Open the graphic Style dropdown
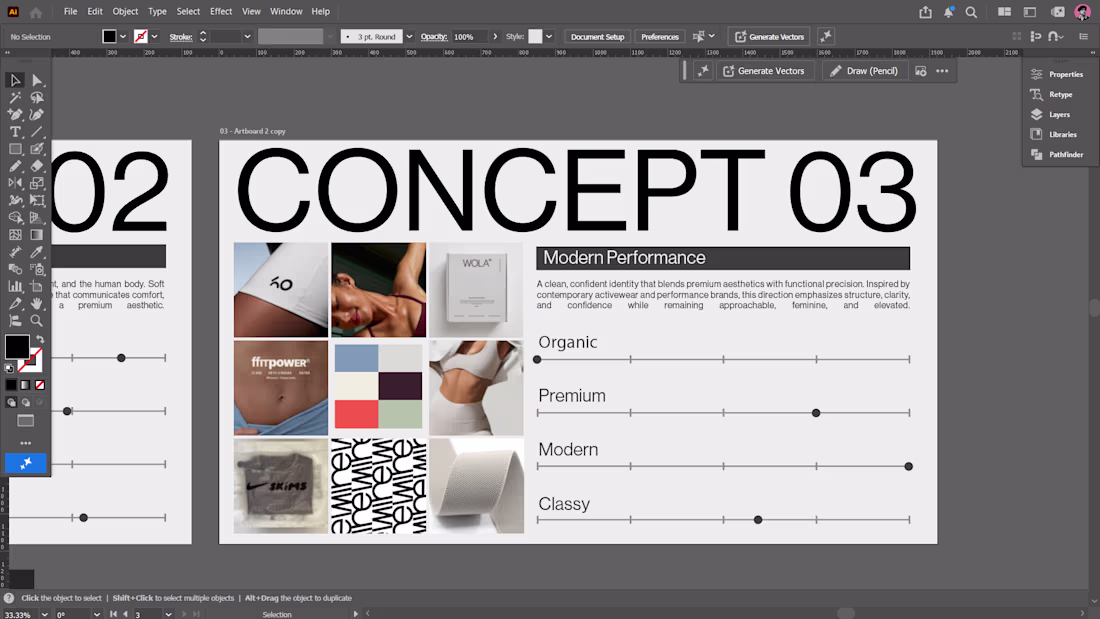This screenshot has height=619, width=1100. point(549,36)
